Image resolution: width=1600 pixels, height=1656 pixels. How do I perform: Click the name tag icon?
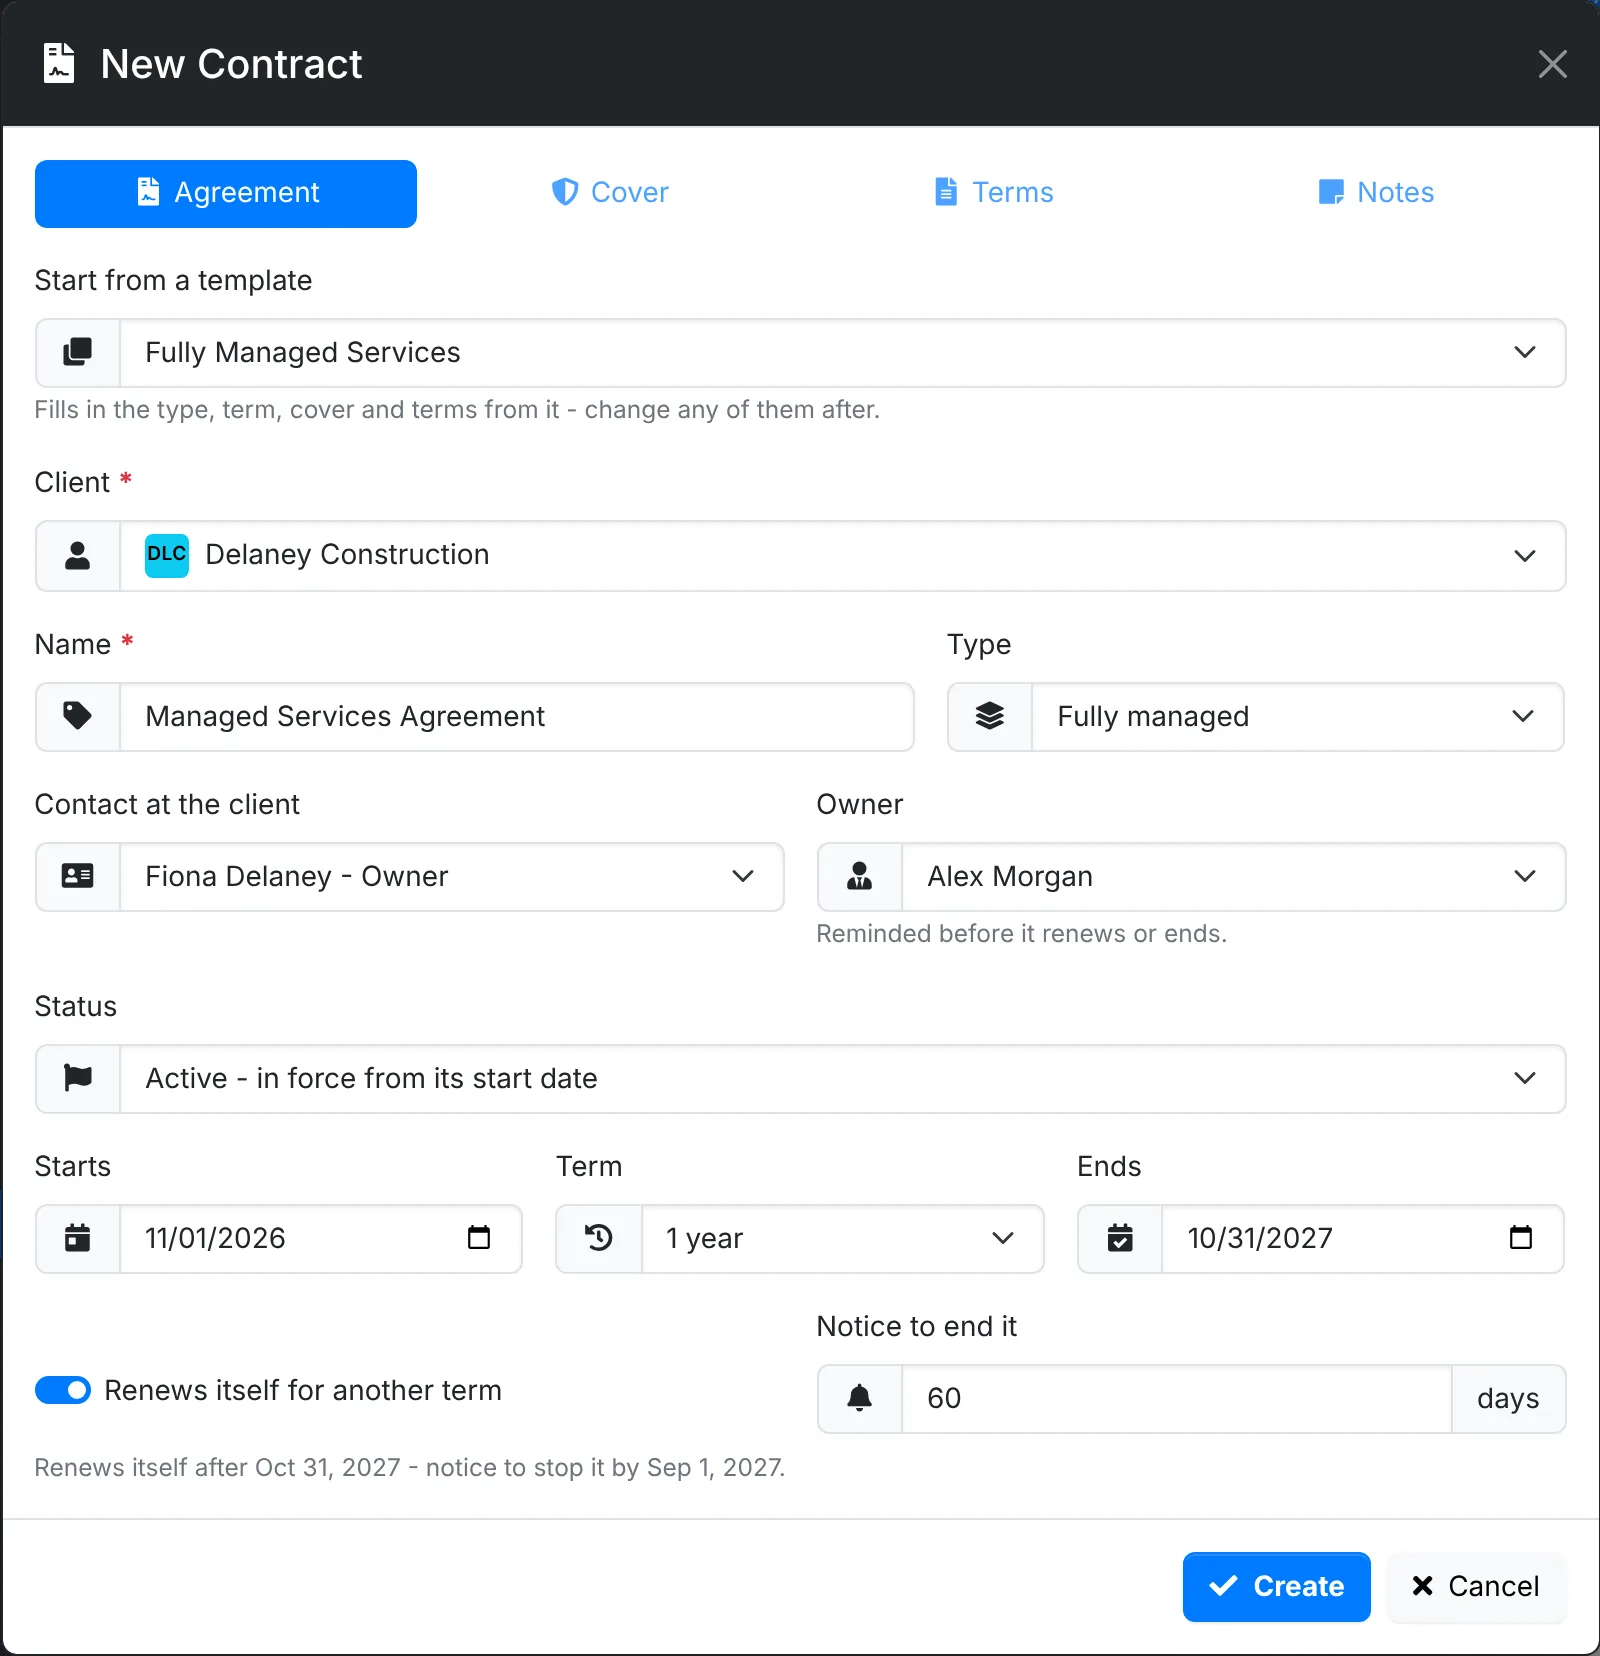pos(78,716)
